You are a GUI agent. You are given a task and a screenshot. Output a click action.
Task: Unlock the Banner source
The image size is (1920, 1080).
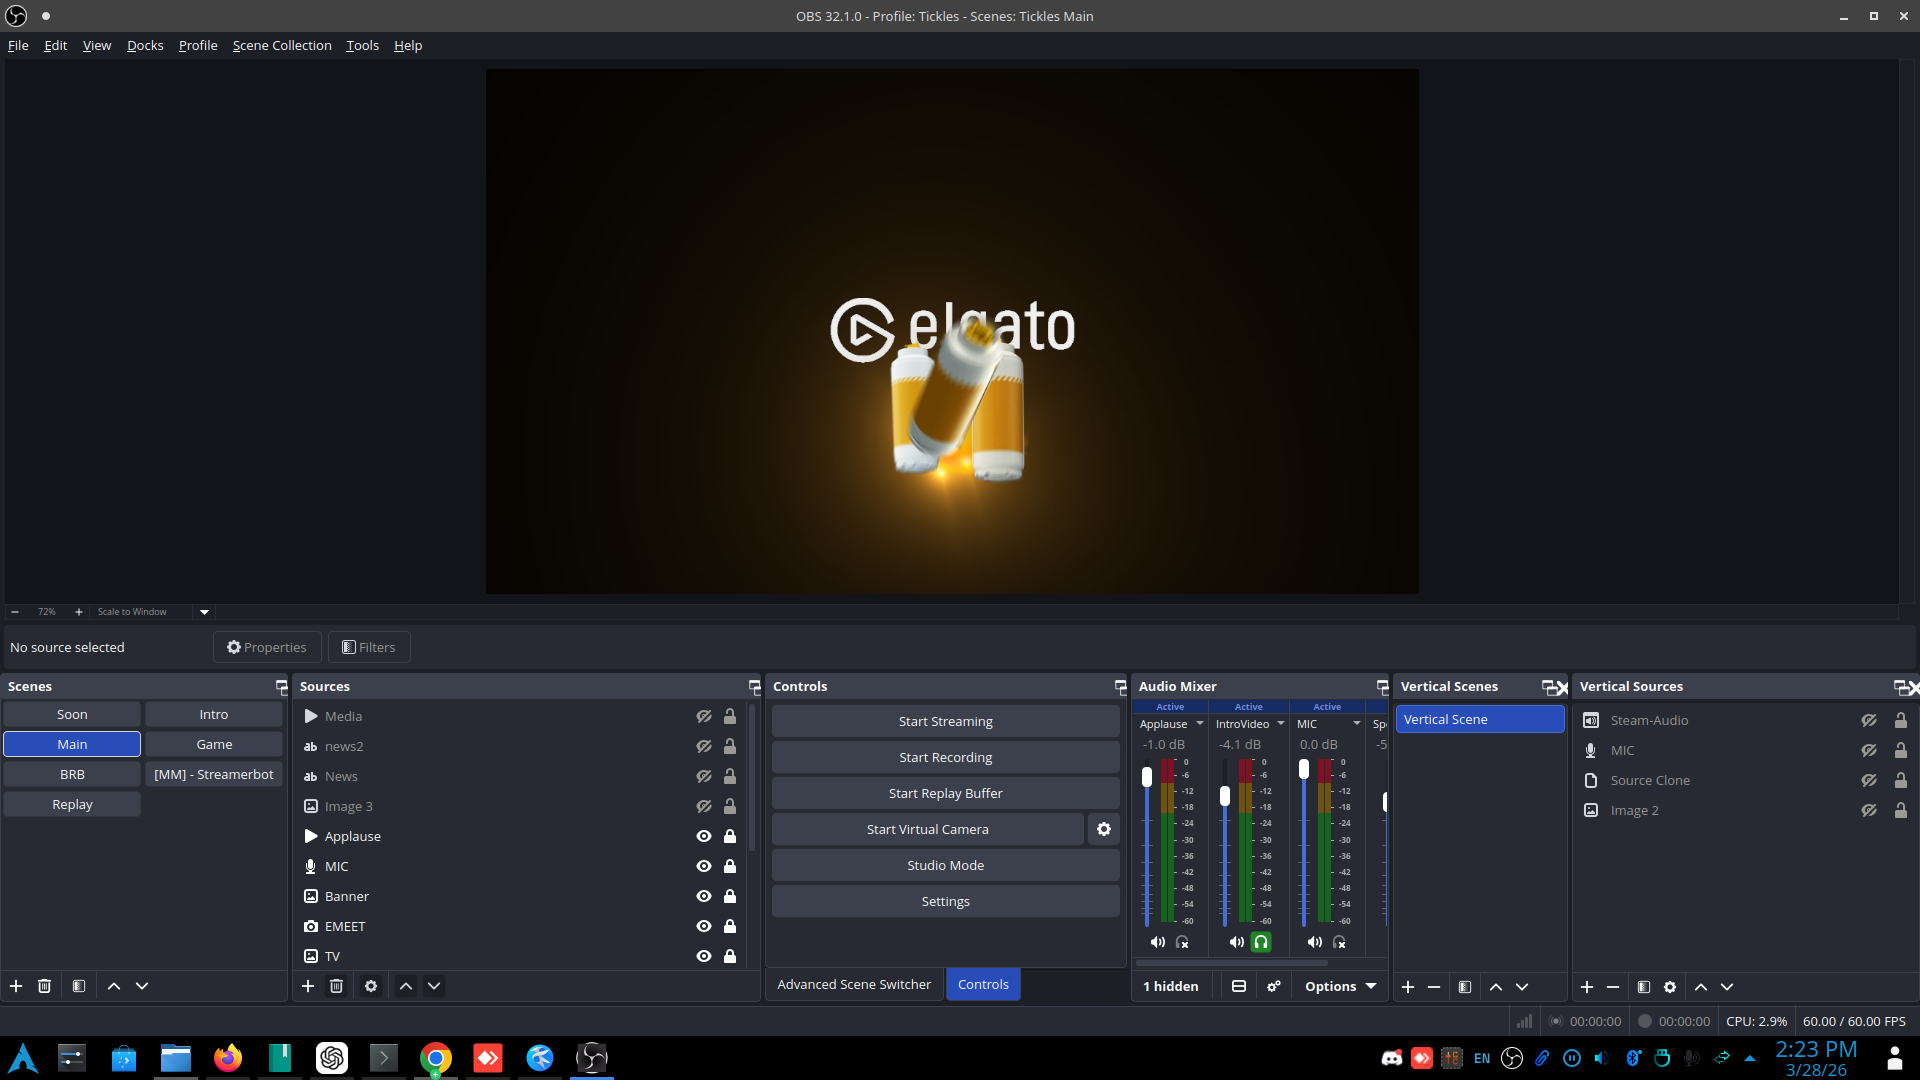(x=730, y=896)
